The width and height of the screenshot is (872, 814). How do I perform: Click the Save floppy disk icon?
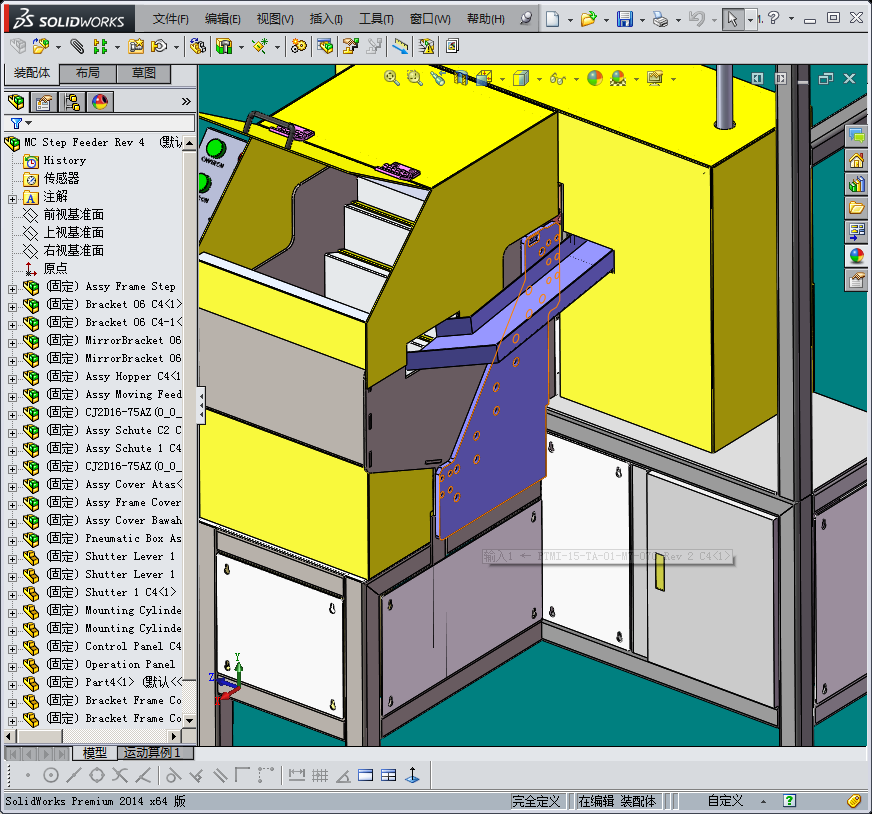point(625,19)
